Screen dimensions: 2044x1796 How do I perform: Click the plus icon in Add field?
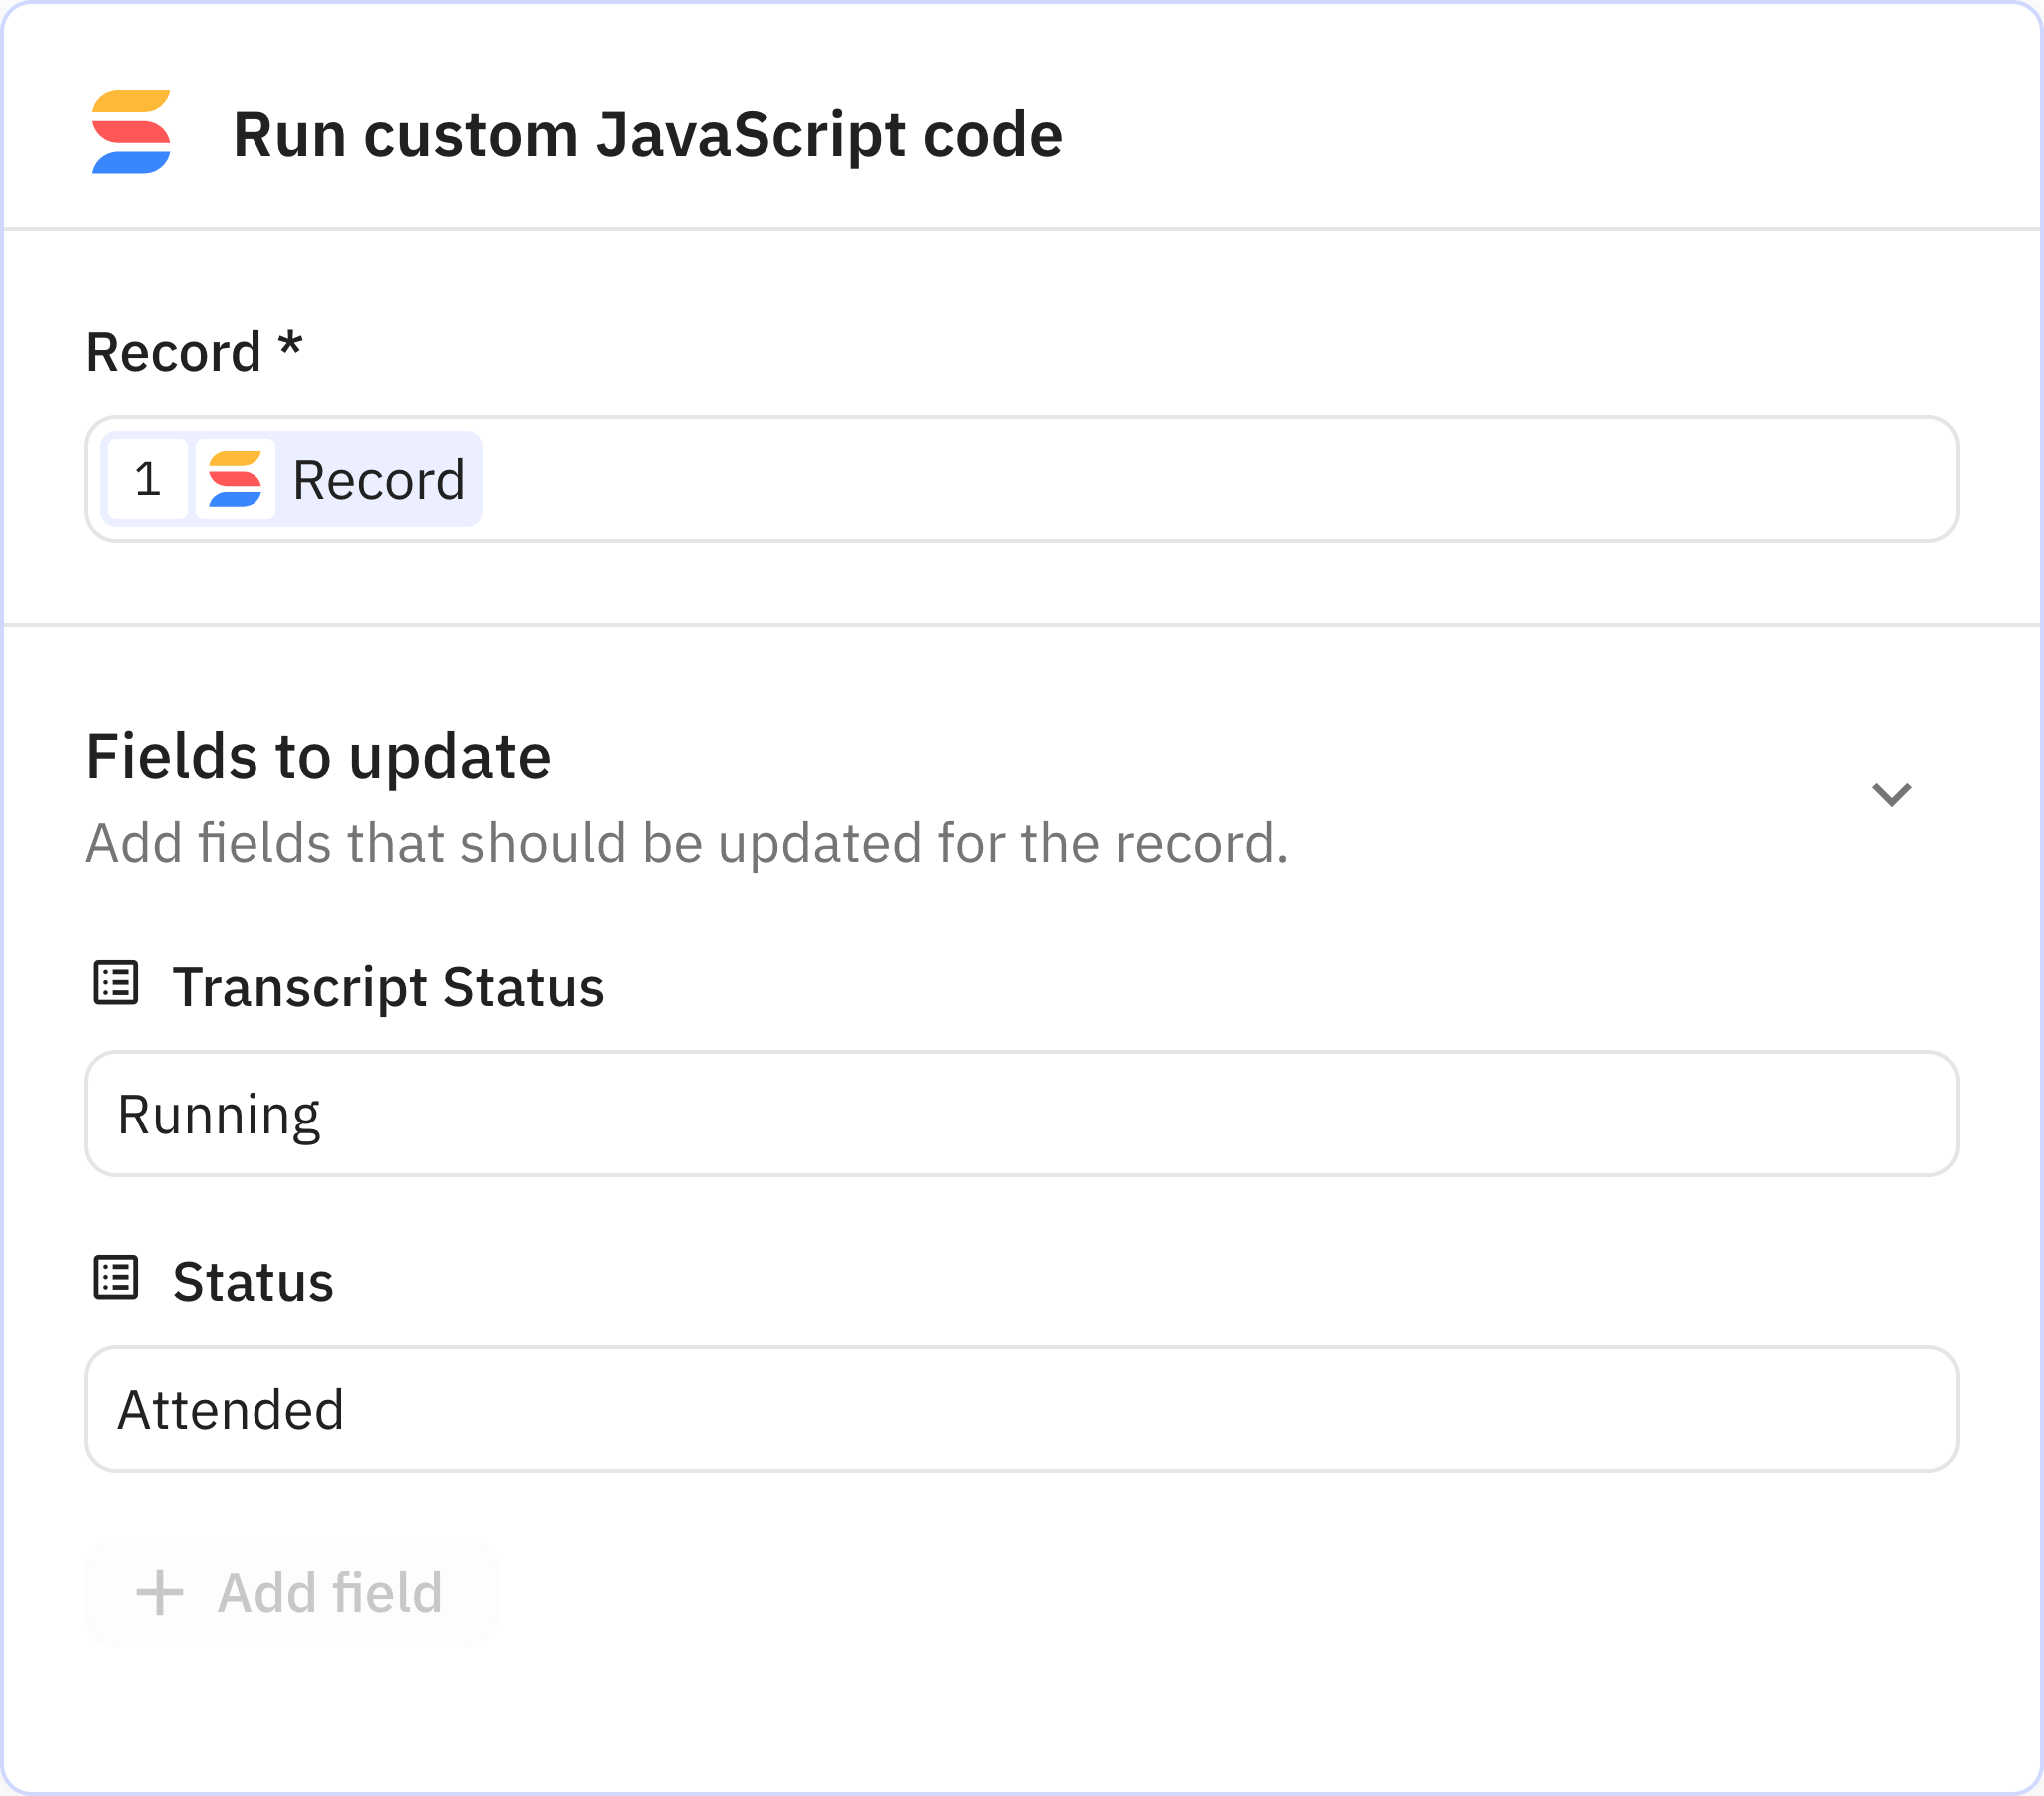[x=160, y=1592]
